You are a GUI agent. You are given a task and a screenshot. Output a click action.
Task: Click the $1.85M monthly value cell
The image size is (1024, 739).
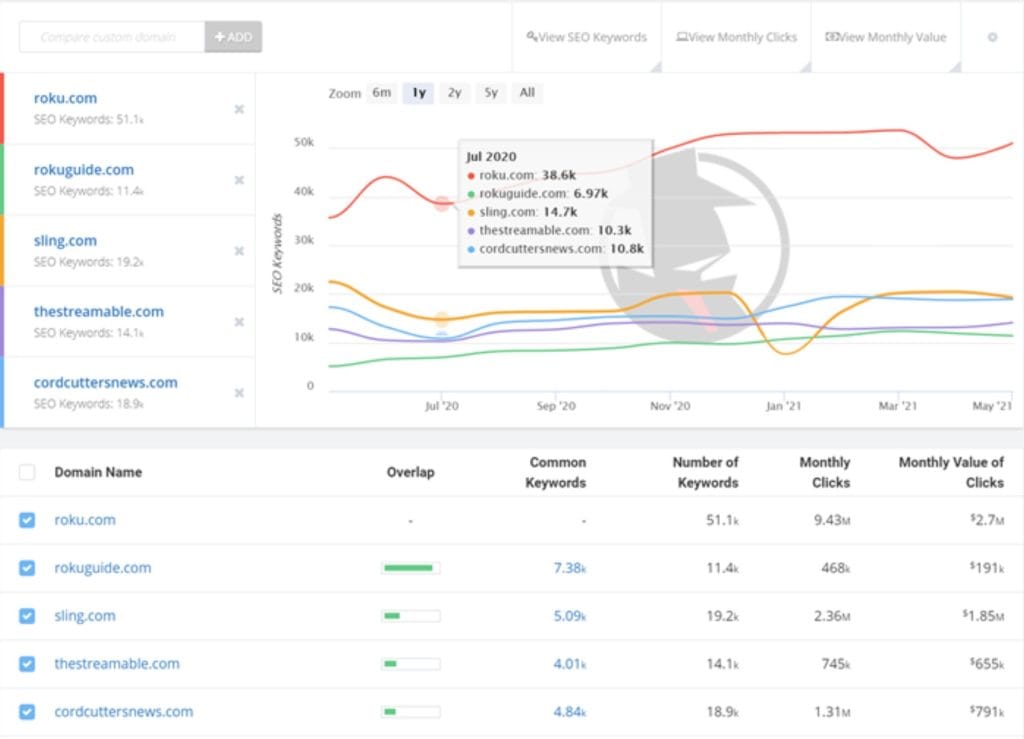point(983,616)
